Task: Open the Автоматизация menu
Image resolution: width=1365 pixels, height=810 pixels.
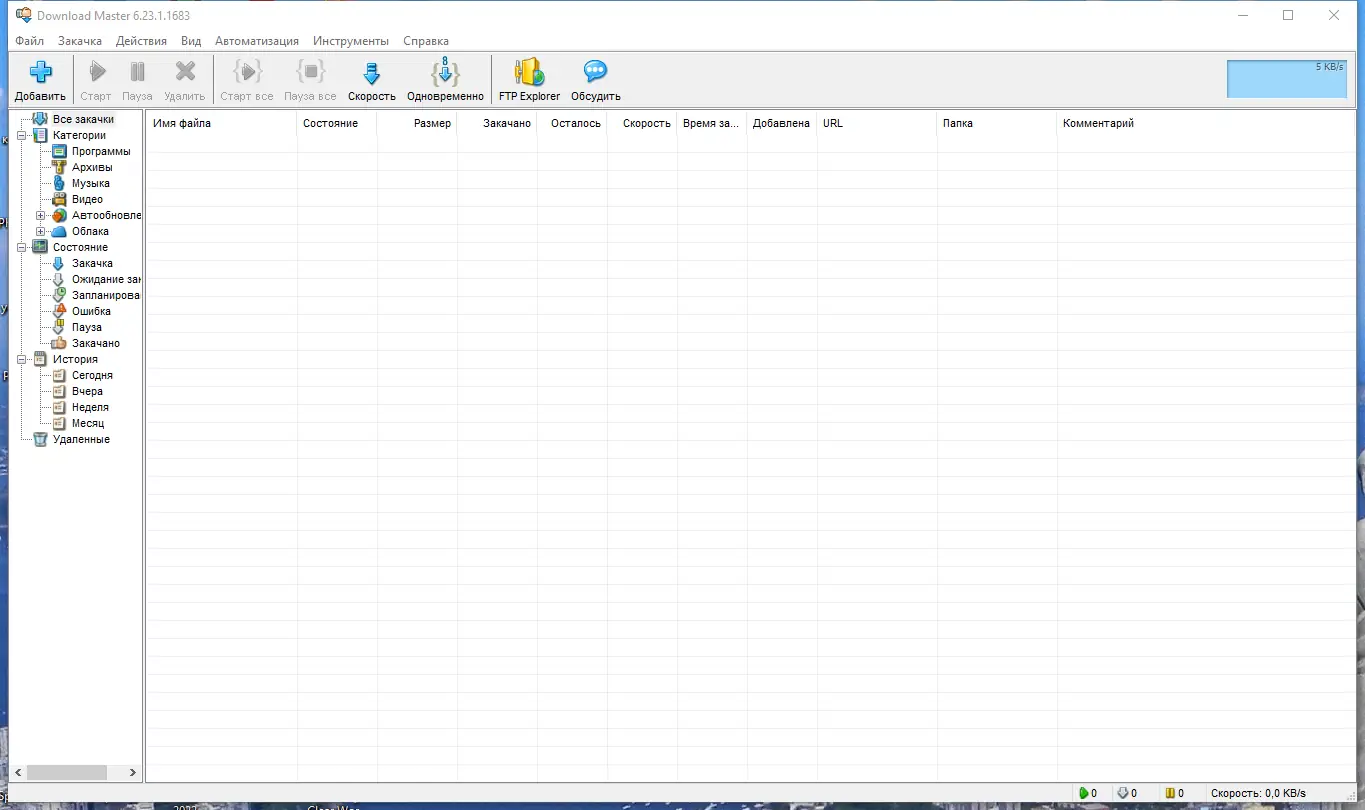Action: (257, 41)
